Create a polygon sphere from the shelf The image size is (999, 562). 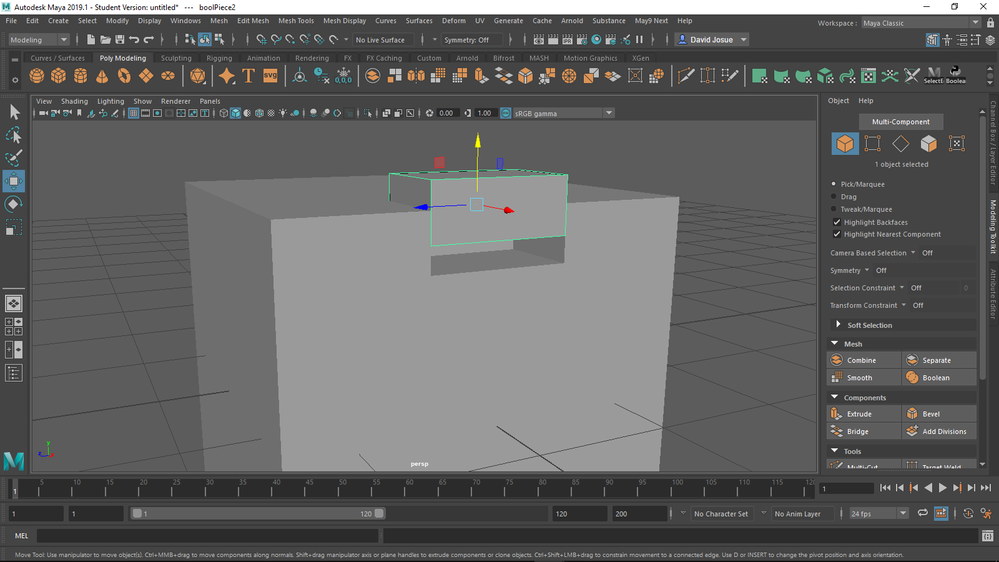(37, 77)
